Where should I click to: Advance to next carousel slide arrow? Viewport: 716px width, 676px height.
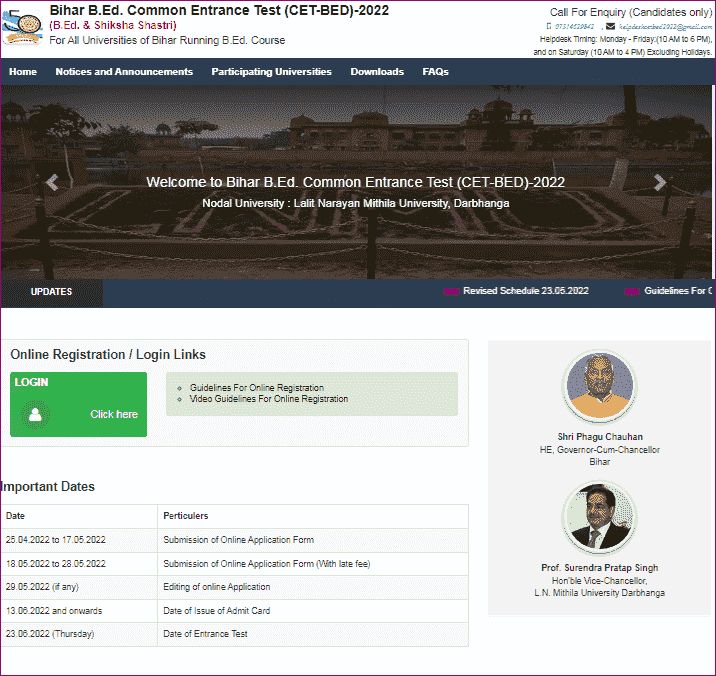tap(660, 182)
